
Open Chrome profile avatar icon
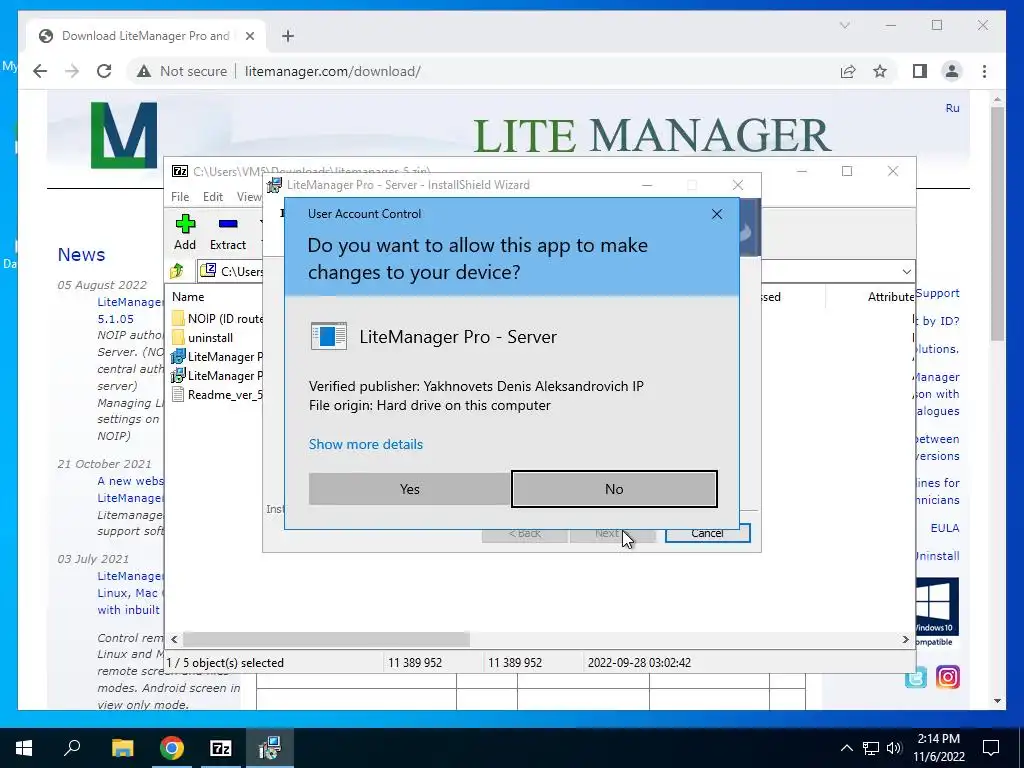(x=952, y=71)
